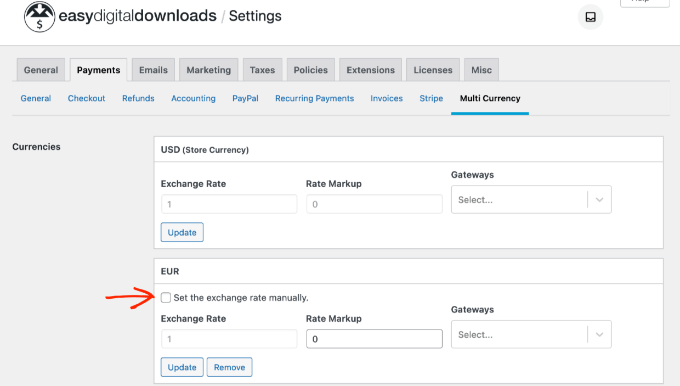Open Recurring Payments settings
Image resolution: width=680 pixels, height=386 pixels.
coord(314,98)
